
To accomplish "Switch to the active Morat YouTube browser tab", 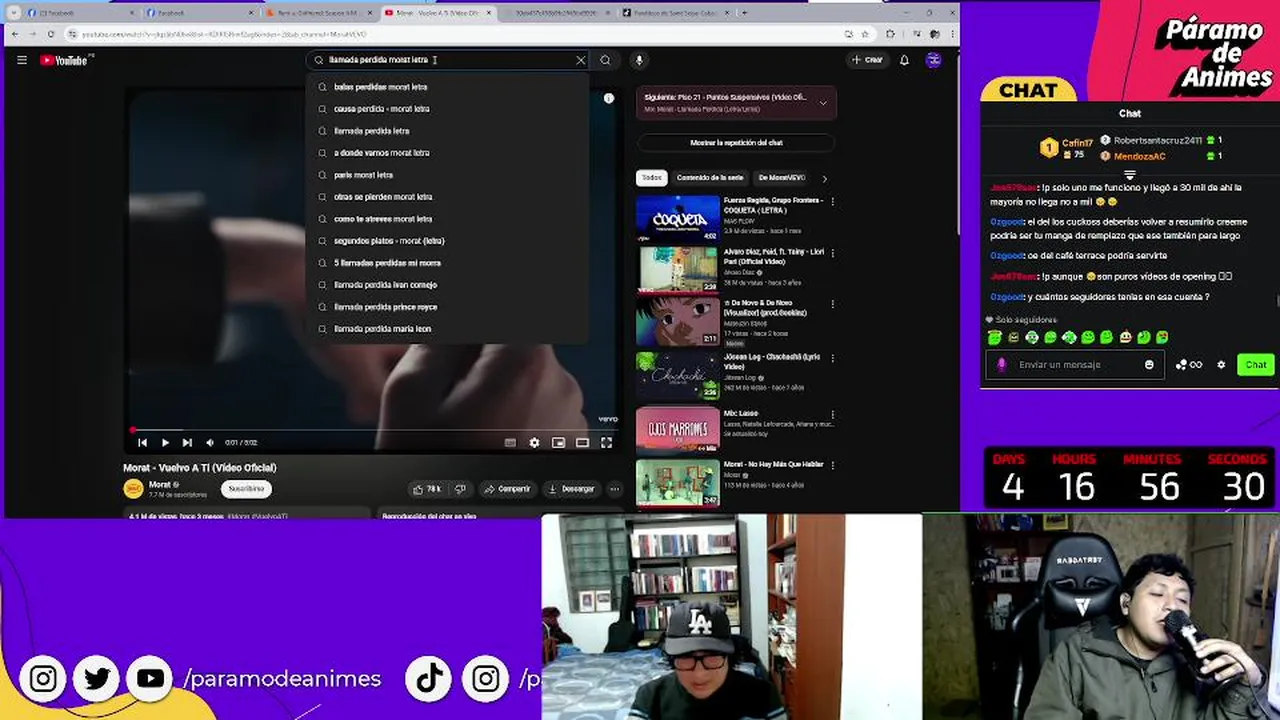I will coord(435,13).
